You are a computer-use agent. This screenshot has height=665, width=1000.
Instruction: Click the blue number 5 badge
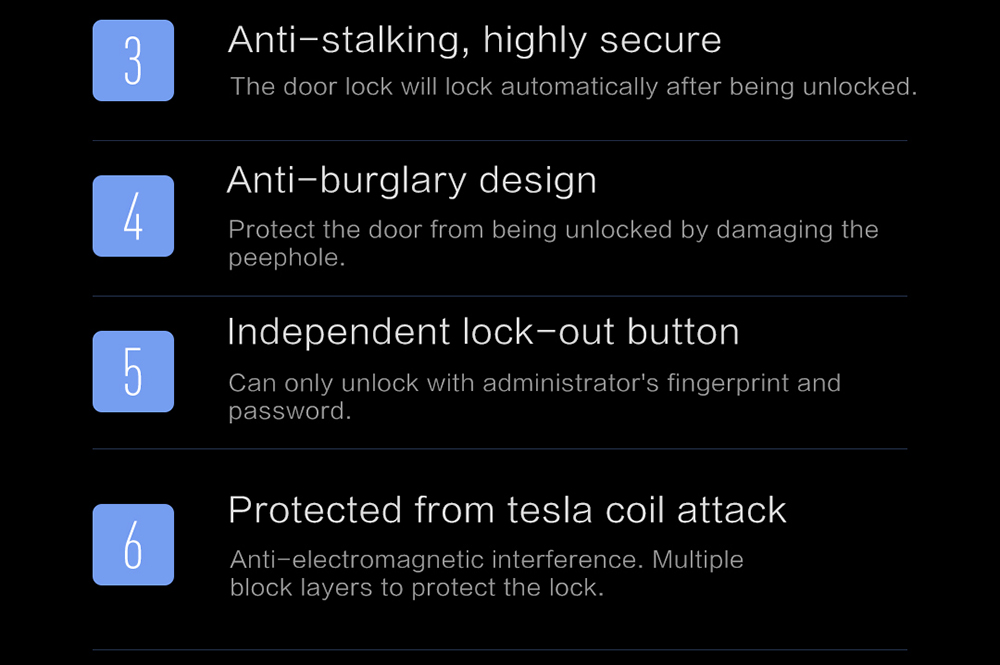[x=133, y=372]
